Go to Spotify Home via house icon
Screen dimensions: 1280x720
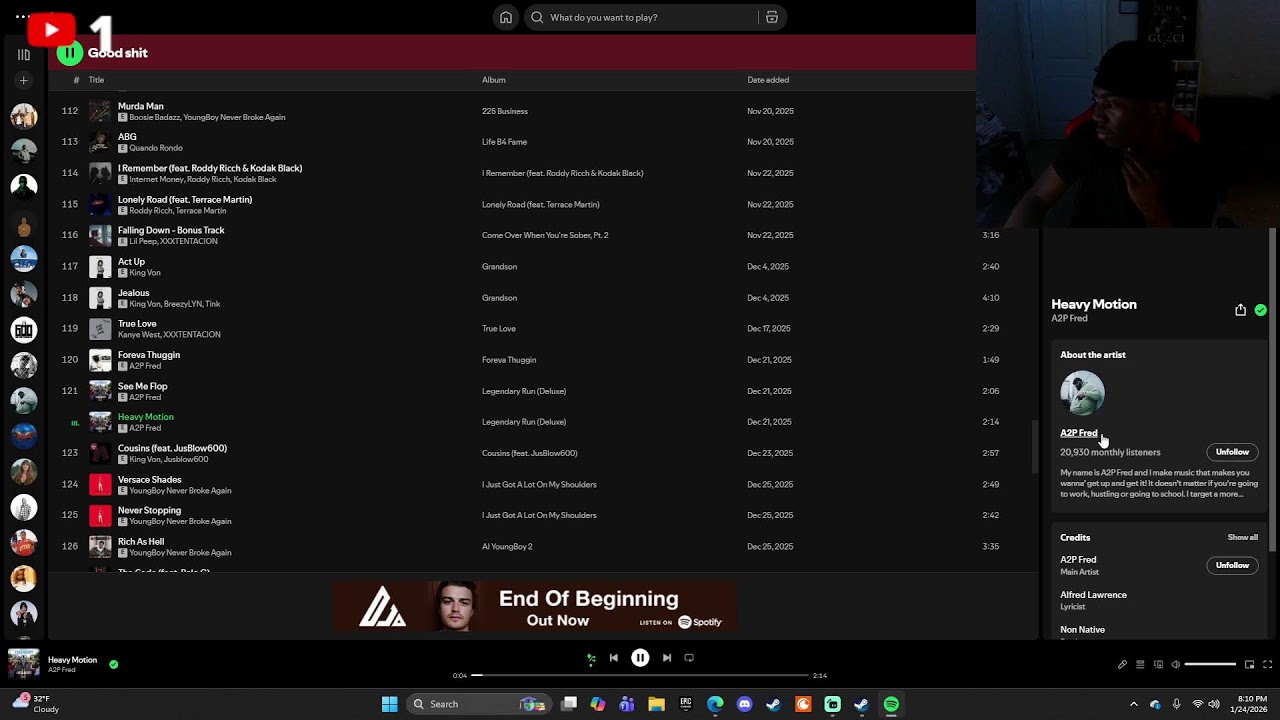click(x=506, y=17)
